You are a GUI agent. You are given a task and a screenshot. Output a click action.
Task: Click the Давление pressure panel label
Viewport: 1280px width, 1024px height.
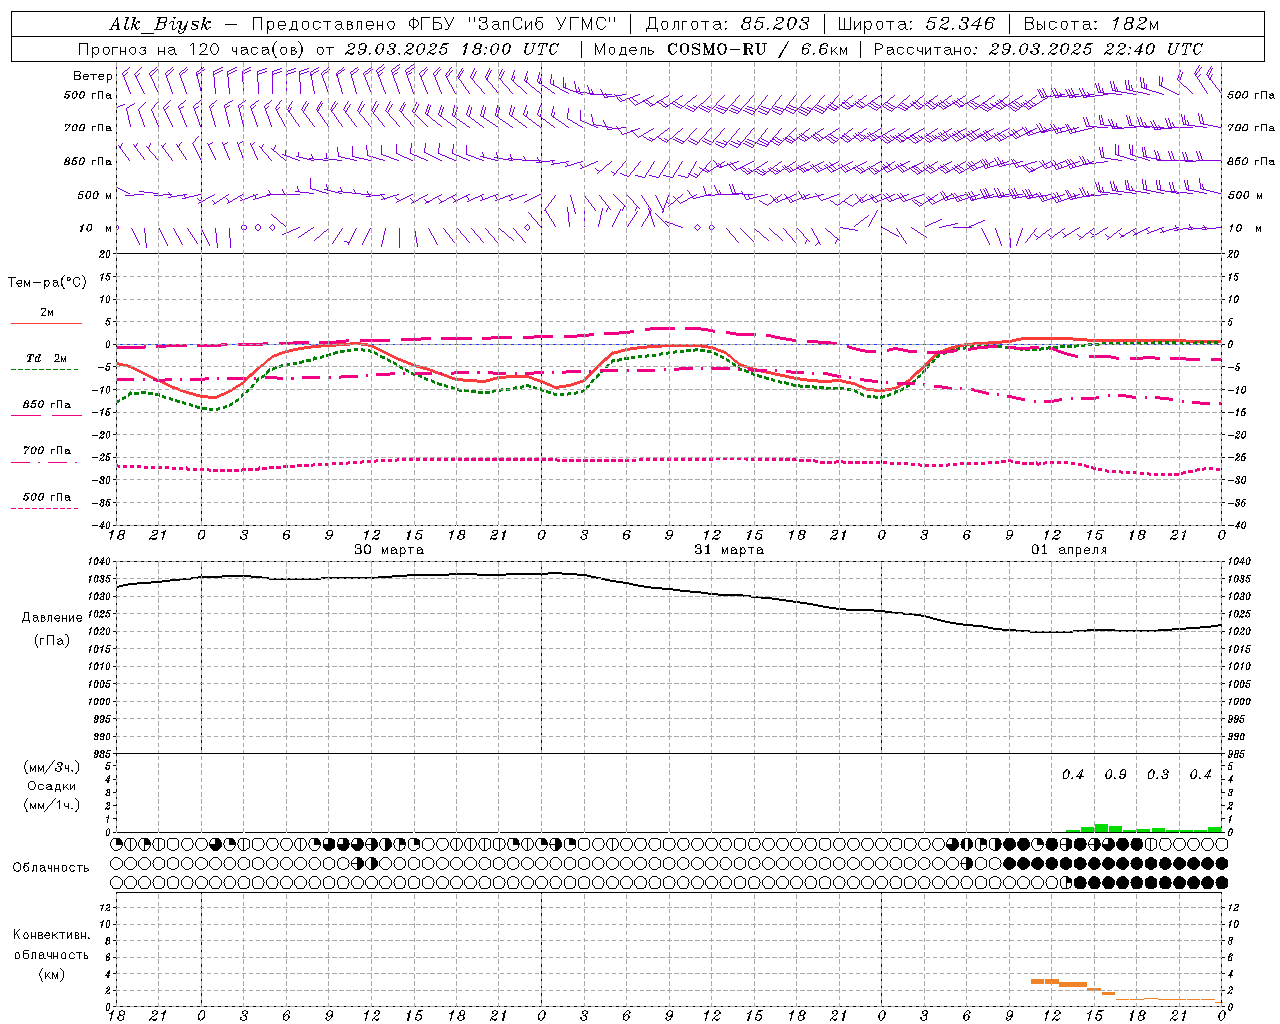coord(52,618)
